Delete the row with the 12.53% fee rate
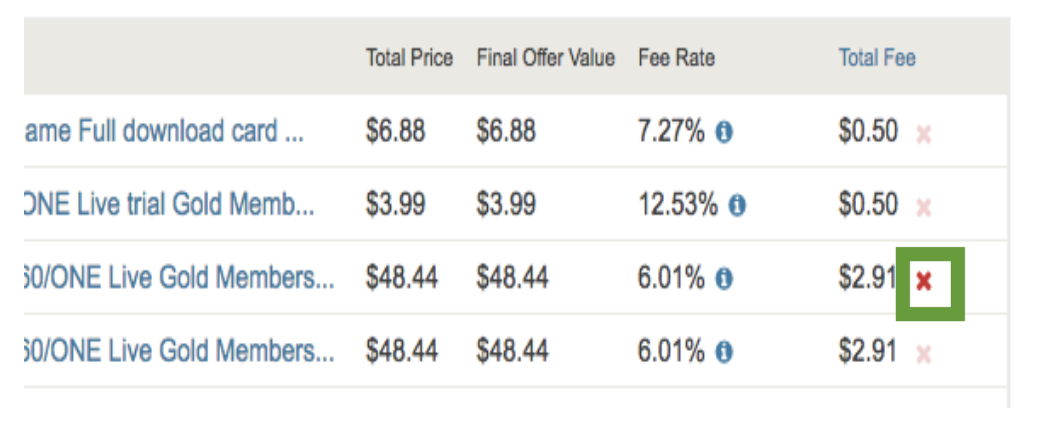 (923, 208)
